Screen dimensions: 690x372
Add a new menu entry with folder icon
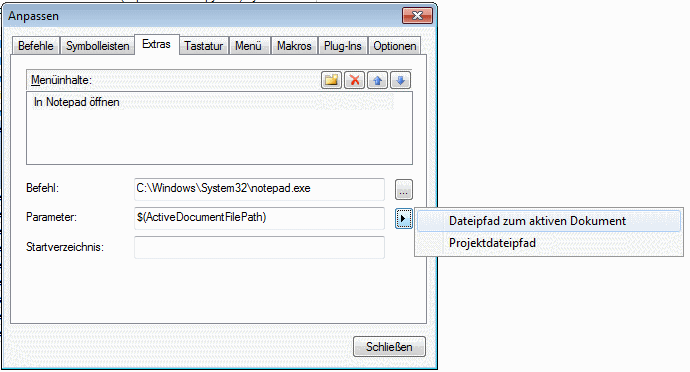tap(331, 80)
